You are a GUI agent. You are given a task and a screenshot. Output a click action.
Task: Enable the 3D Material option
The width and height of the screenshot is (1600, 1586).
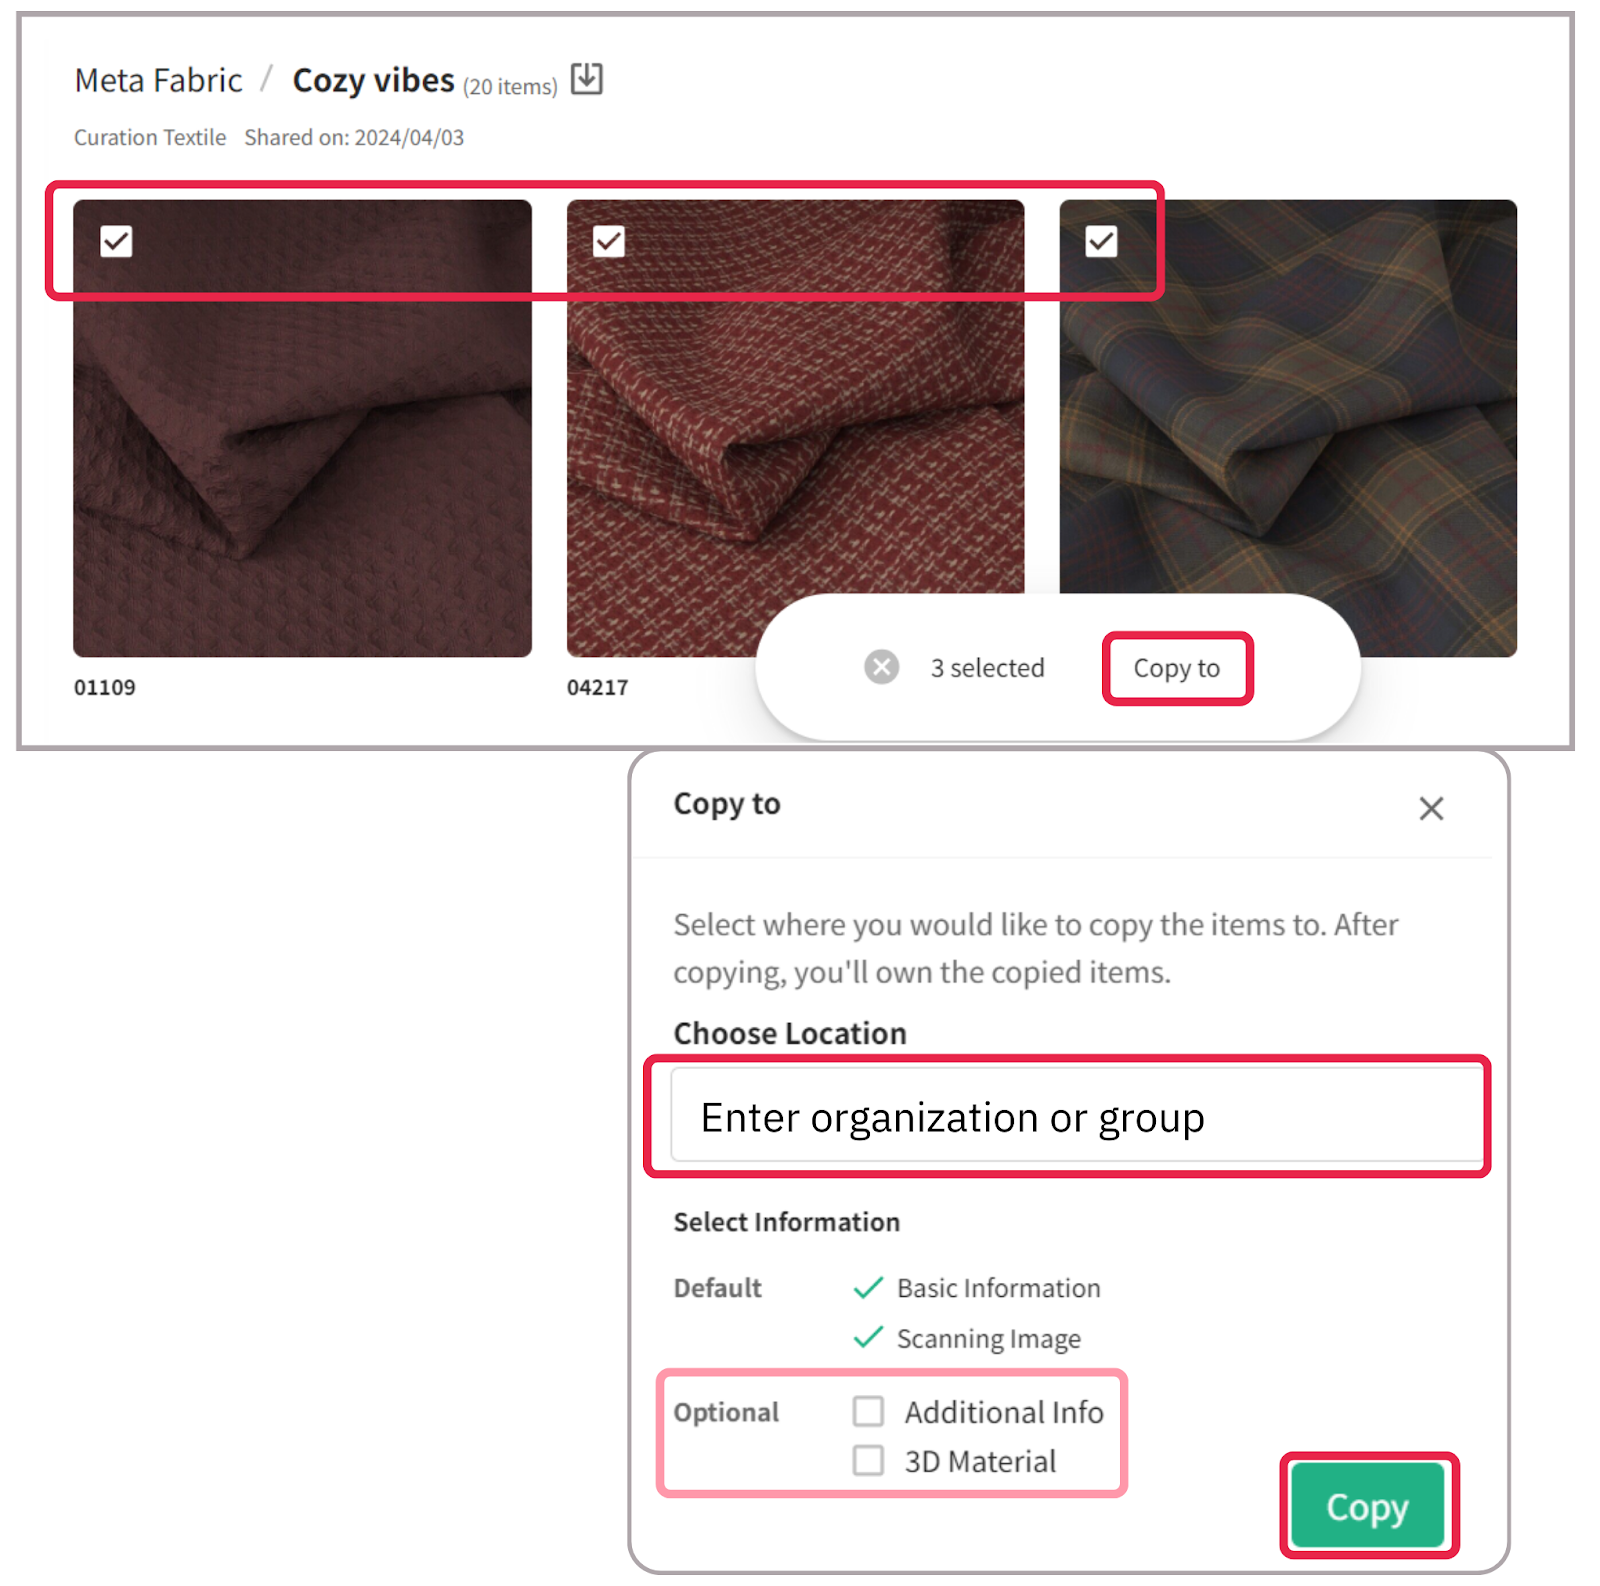(868, 1460)
